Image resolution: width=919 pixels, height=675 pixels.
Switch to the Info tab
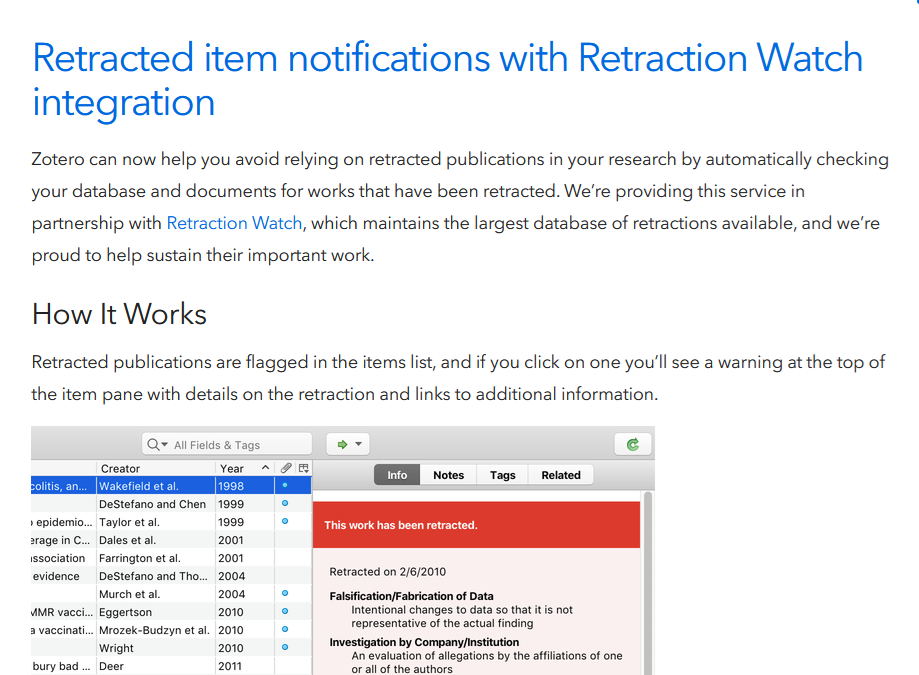[x=397, y=475]
